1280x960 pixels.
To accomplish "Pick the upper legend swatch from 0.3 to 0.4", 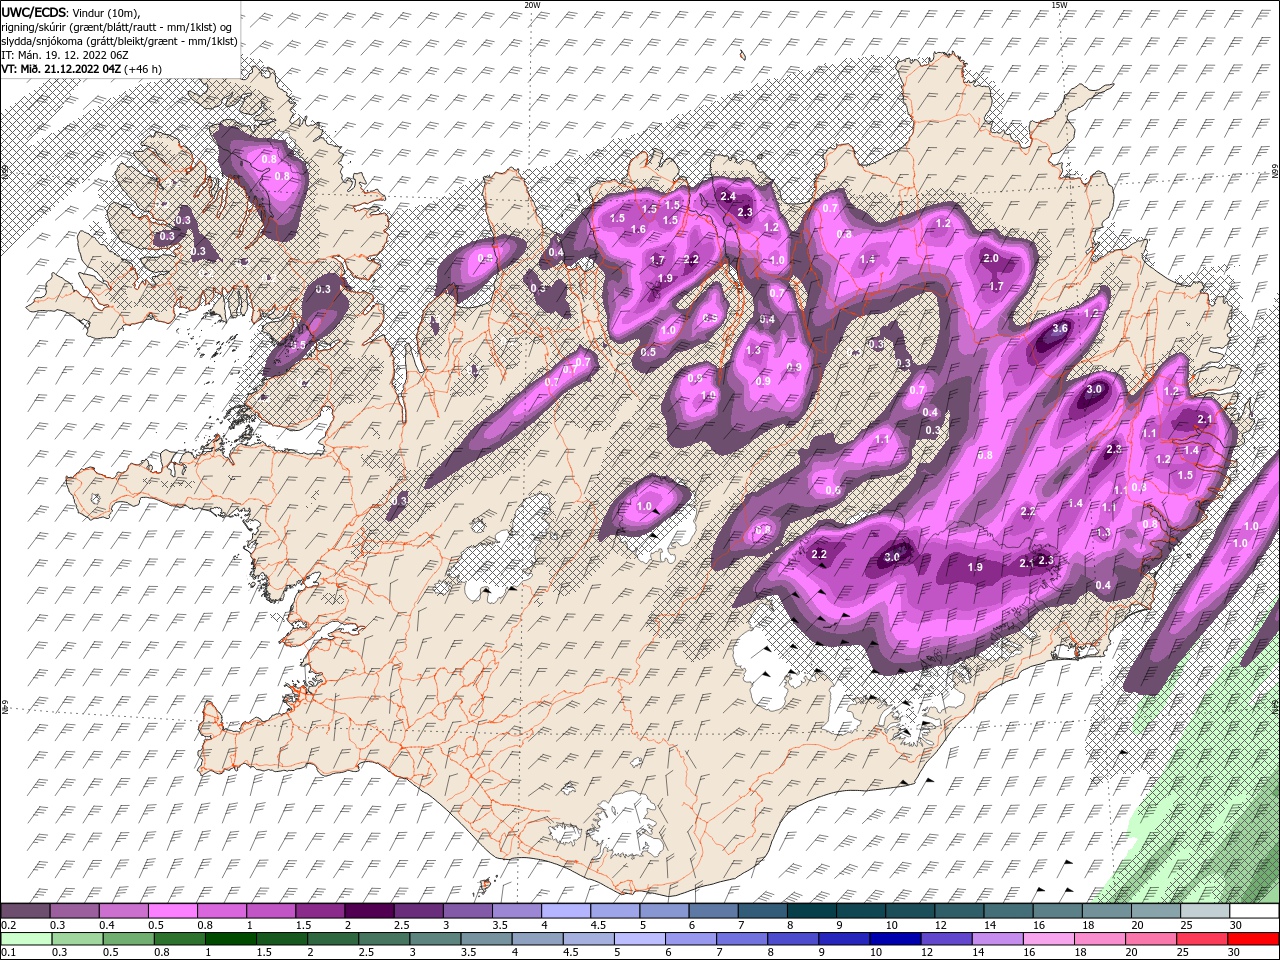I will tap(74, 911).
